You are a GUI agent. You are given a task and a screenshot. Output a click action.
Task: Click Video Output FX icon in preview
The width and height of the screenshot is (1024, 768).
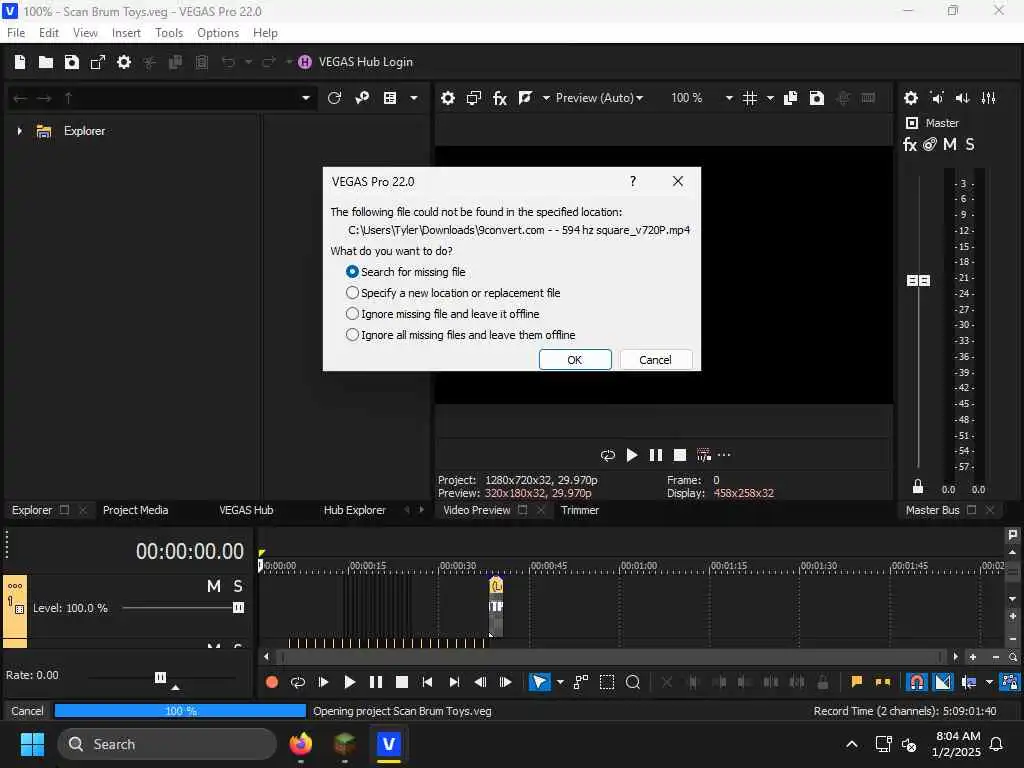500,98
